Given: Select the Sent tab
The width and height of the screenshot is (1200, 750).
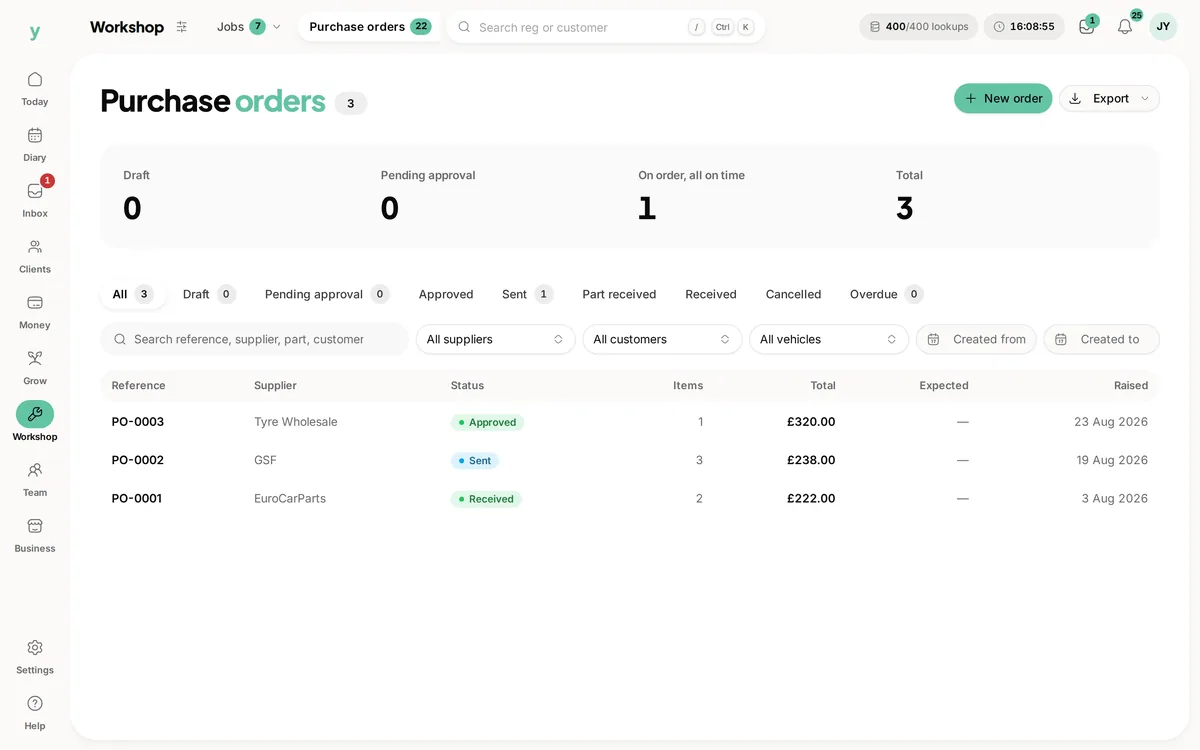Looking at the screenshot, I should (527, 294).
